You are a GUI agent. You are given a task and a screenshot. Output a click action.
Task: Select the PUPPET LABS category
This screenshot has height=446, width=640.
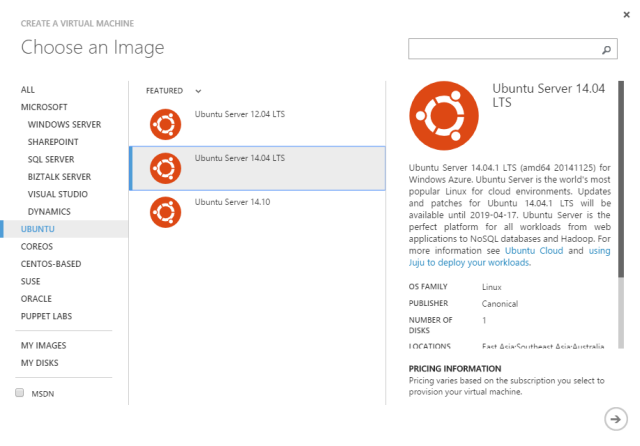click(46, 316)
